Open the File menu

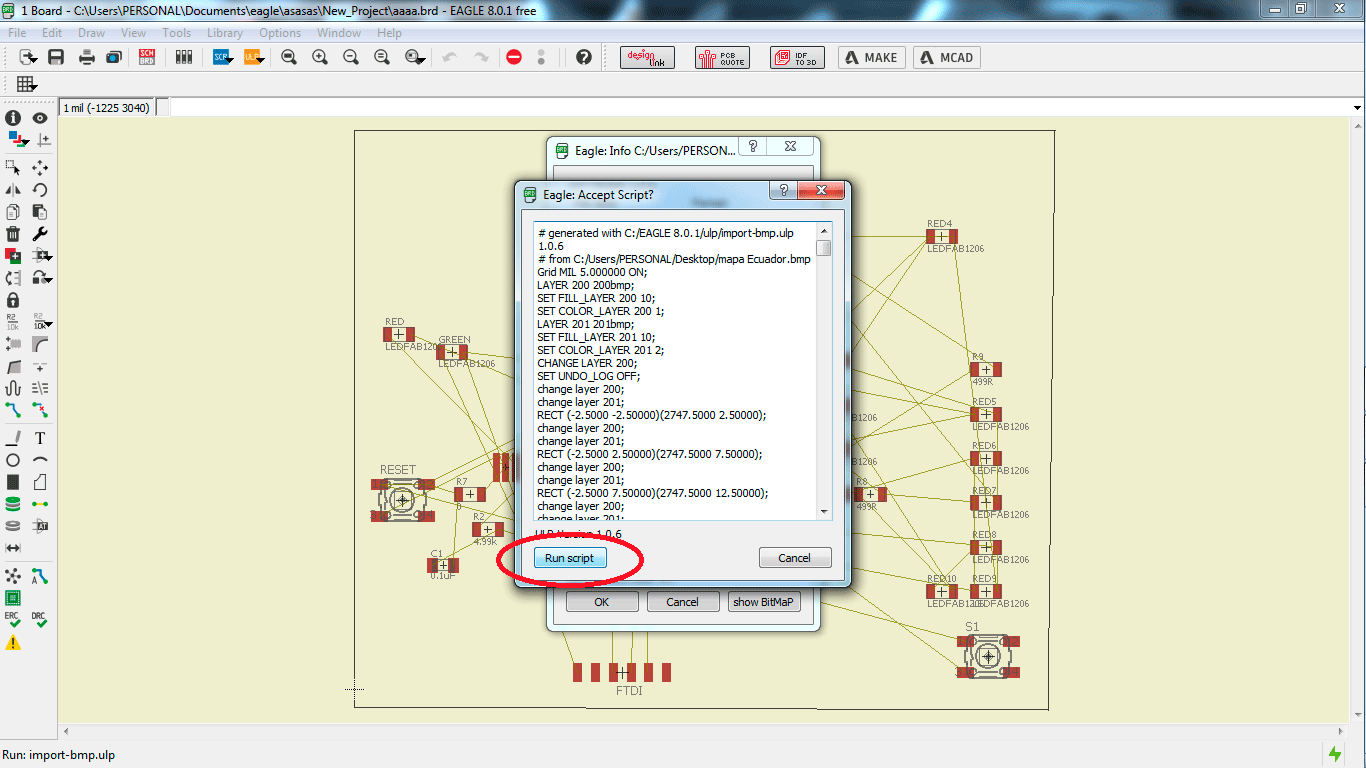17,33
